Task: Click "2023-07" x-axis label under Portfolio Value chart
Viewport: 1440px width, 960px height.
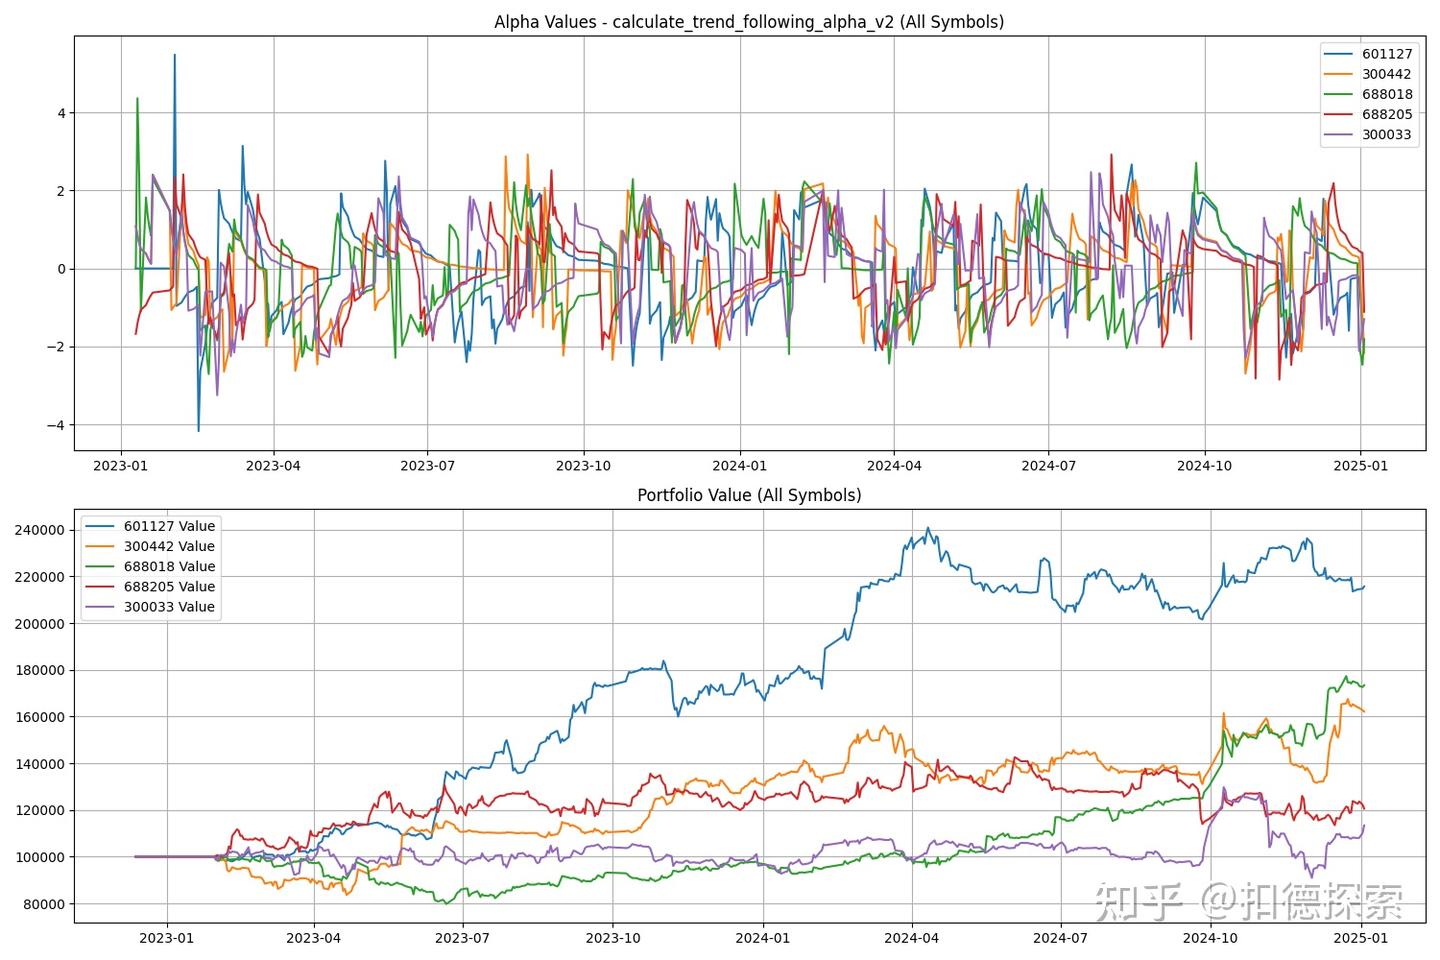Action: (462, 938)
